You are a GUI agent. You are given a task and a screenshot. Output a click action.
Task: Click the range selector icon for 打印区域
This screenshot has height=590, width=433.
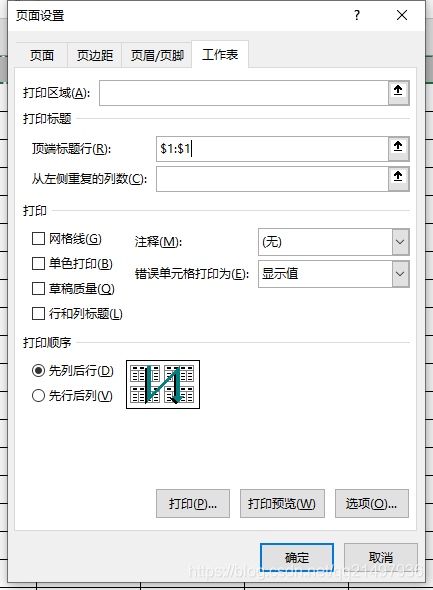pyautogui.click(x=398, y=93)
